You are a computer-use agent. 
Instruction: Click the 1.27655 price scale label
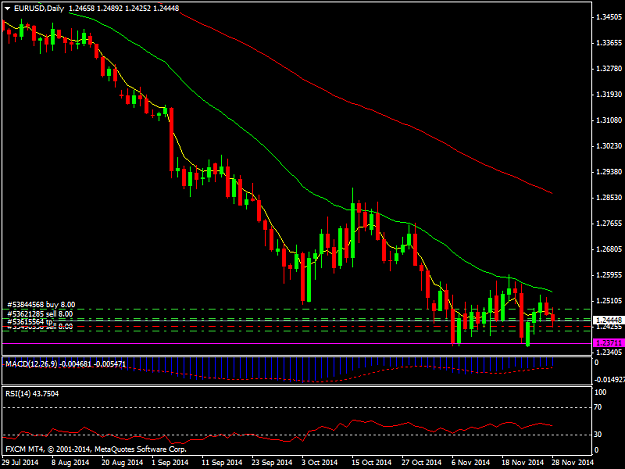pyautogui.click(x=609, y=224)
